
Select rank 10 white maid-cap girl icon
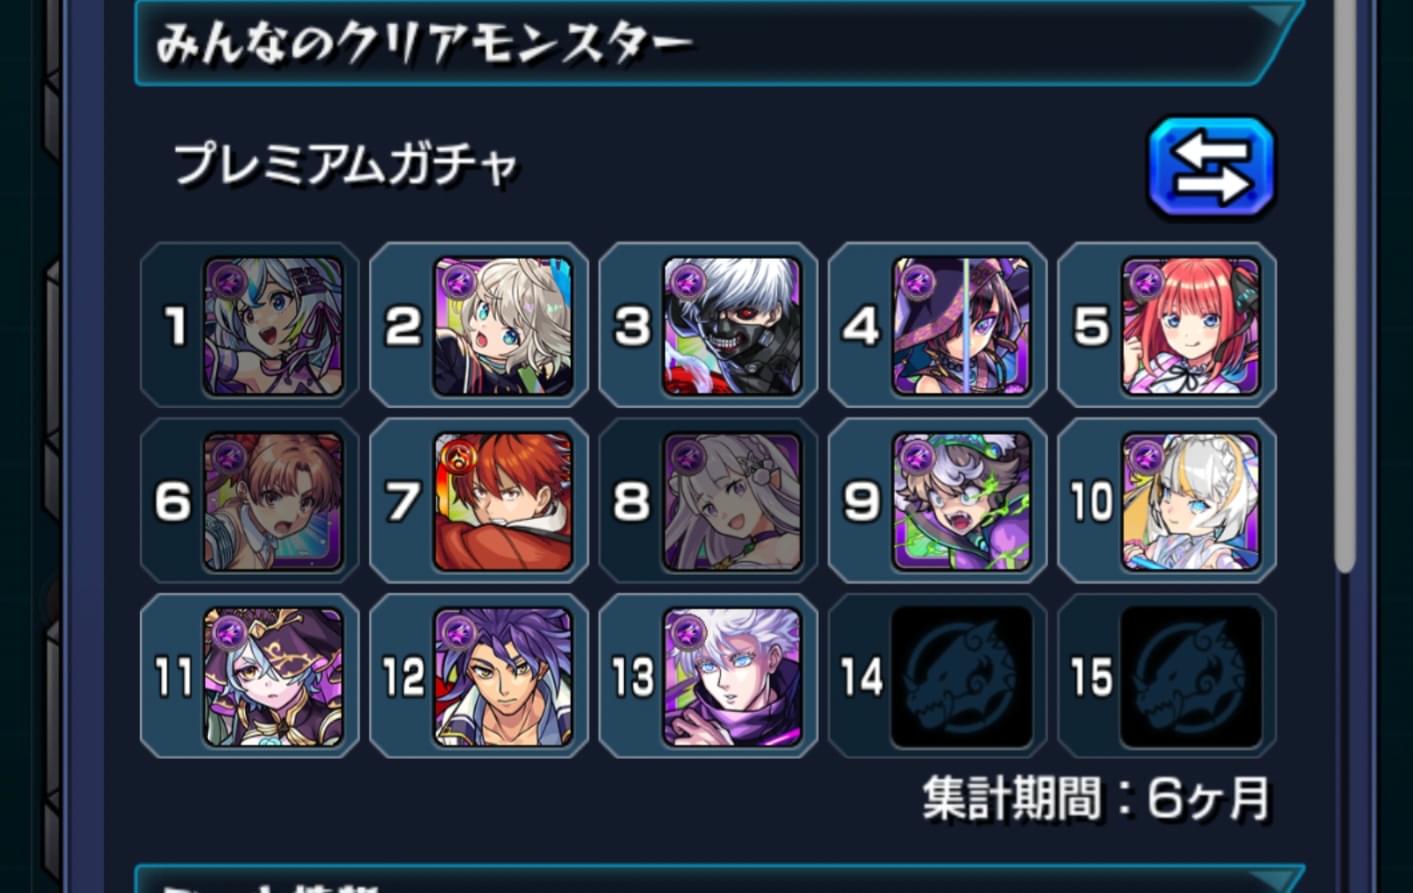(x=1192, y=501)
